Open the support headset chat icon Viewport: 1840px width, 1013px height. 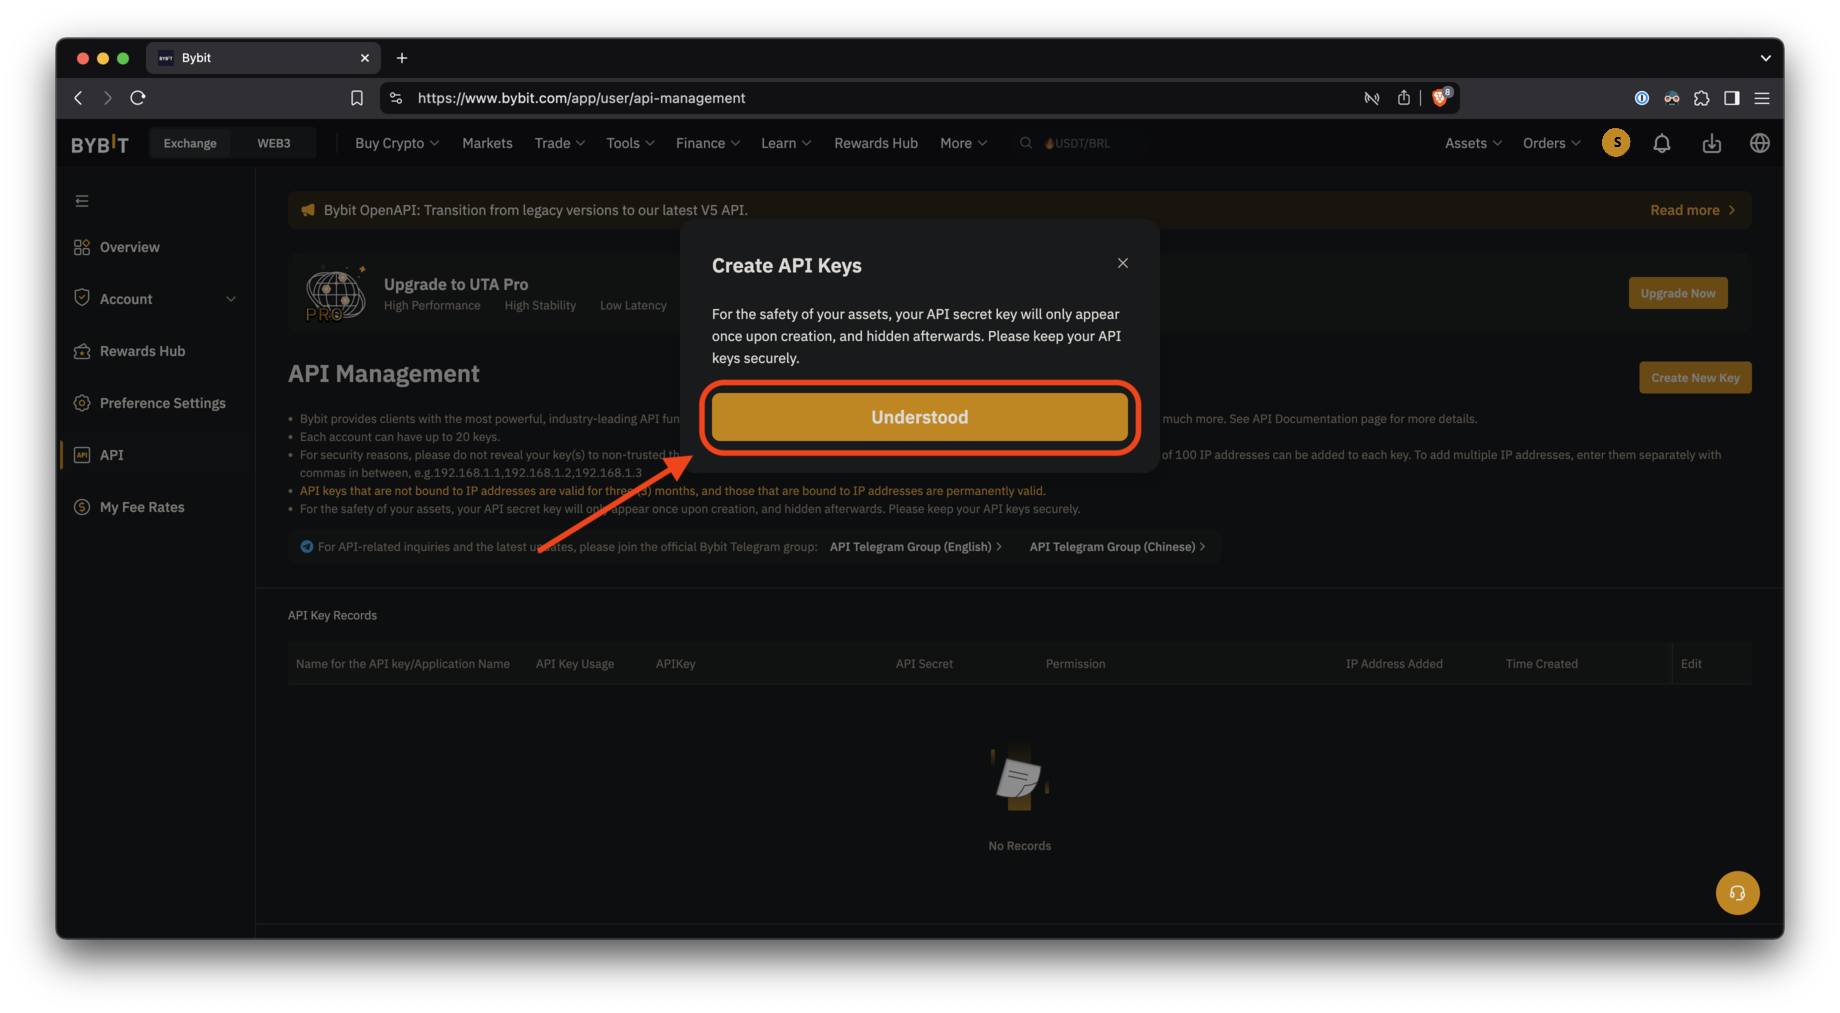click(x=1737, y=893)
